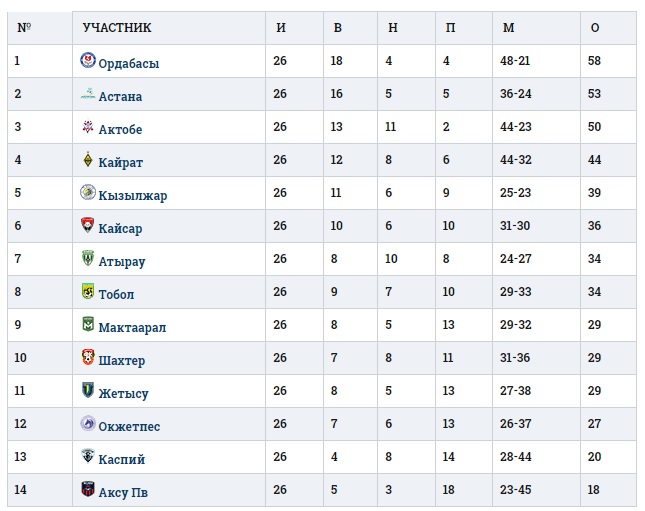Click the О points column header
Screen dimensions: 645x511
point(595,28)
